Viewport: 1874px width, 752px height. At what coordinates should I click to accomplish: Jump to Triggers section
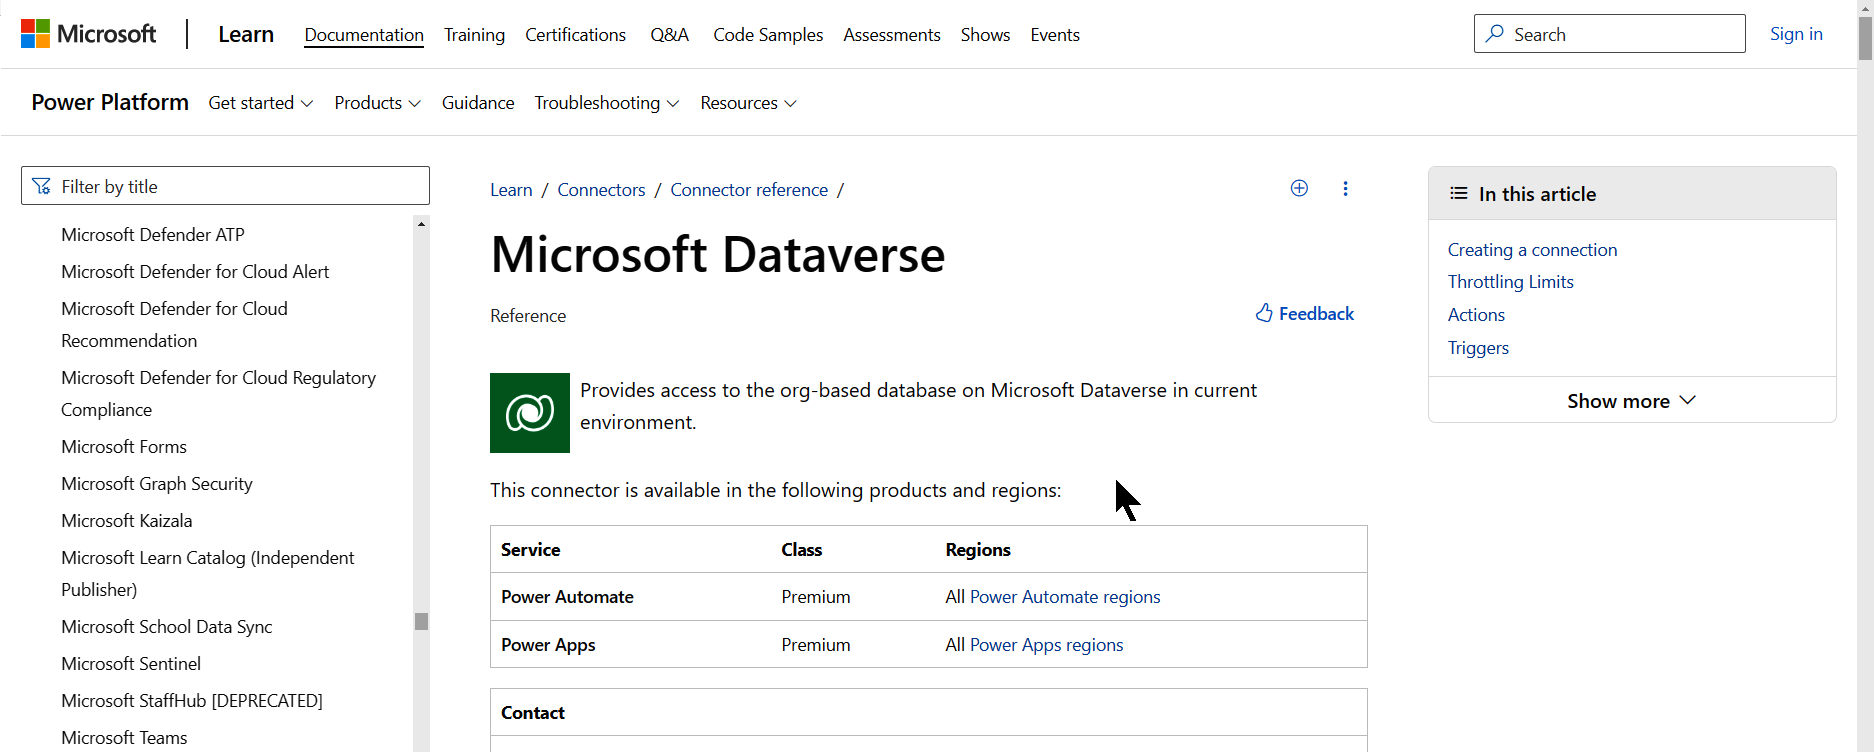1478,348
